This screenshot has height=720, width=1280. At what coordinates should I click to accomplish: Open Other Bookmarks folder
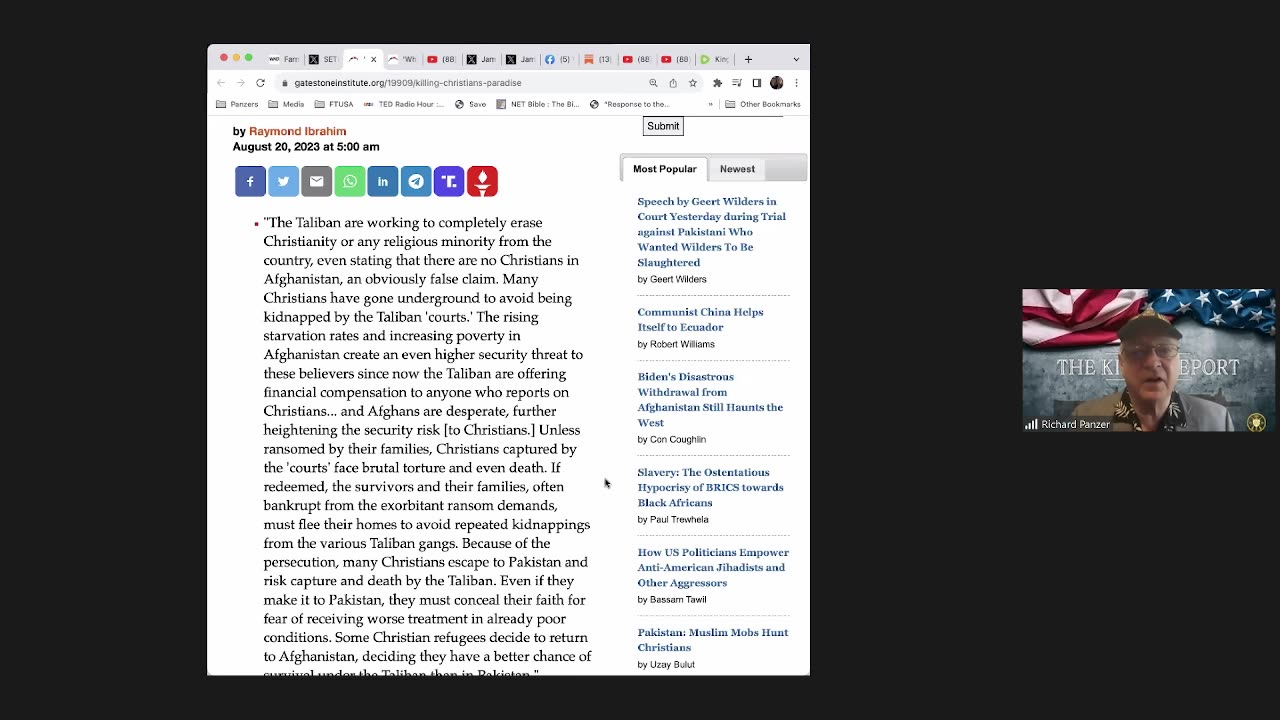(762, 104)
